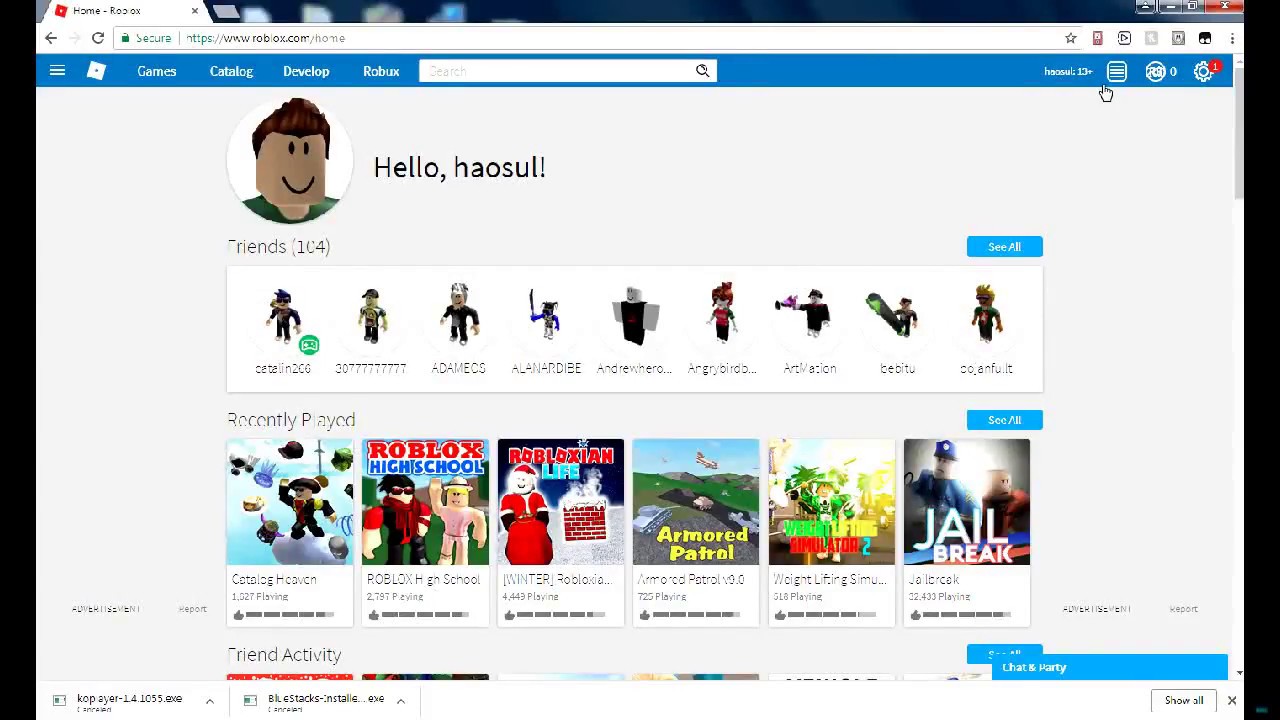Open the Develop menu item
1280x720 pixels.
point(306,71)
